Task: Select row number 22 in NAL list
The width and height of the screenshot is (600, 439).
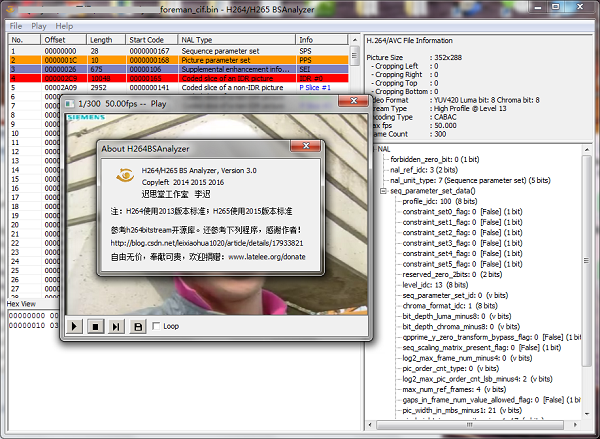Action: [x=15, y=243]
